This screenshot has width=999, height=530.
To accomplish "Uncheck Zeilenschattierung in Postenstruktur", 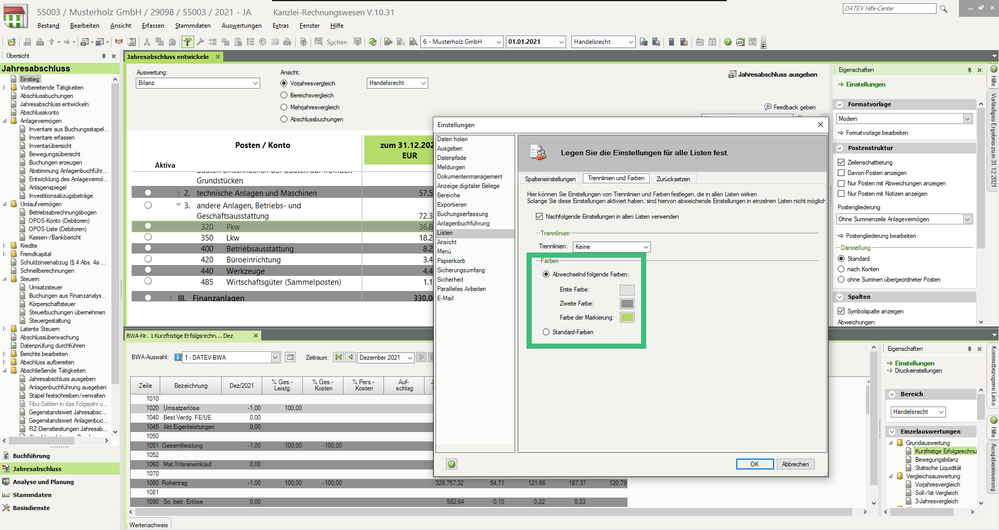I will coord(841,162).
